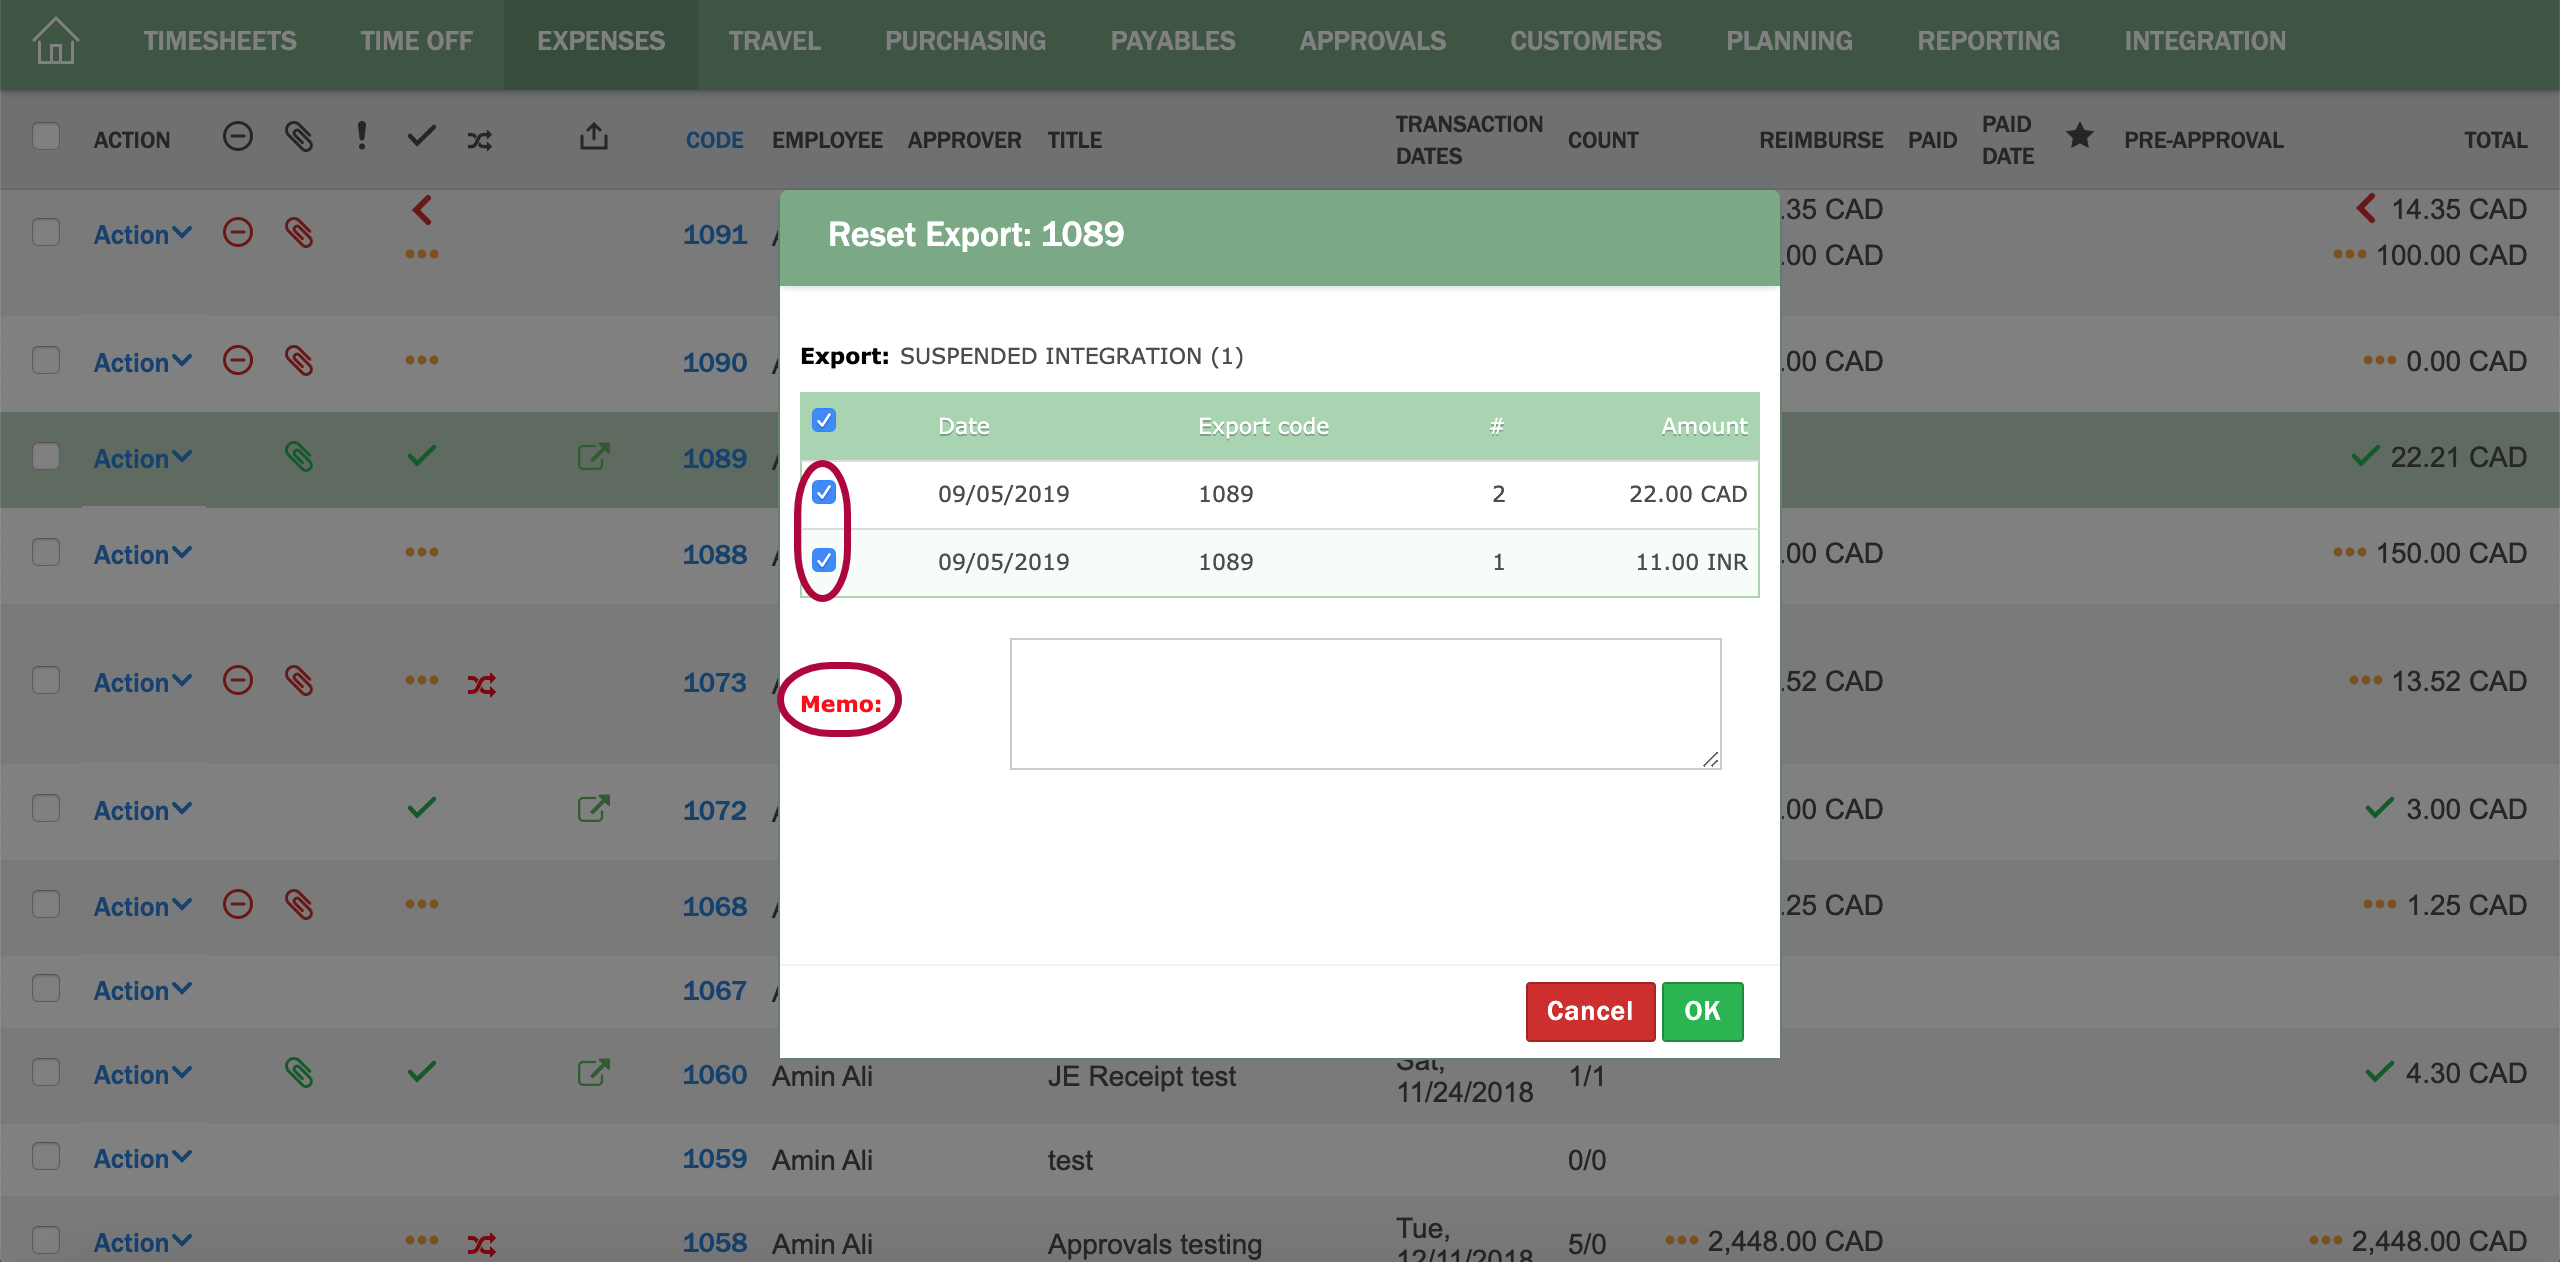
Task: Click the red chevron rejection icon on row 1091
Action: 422,211
